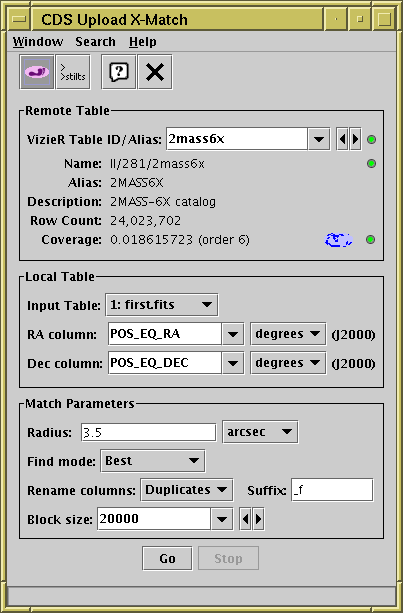This screenshot has width=403, height=613.
Task: Open the arcsec radius unit dropdown
Action: pos(260,432)
